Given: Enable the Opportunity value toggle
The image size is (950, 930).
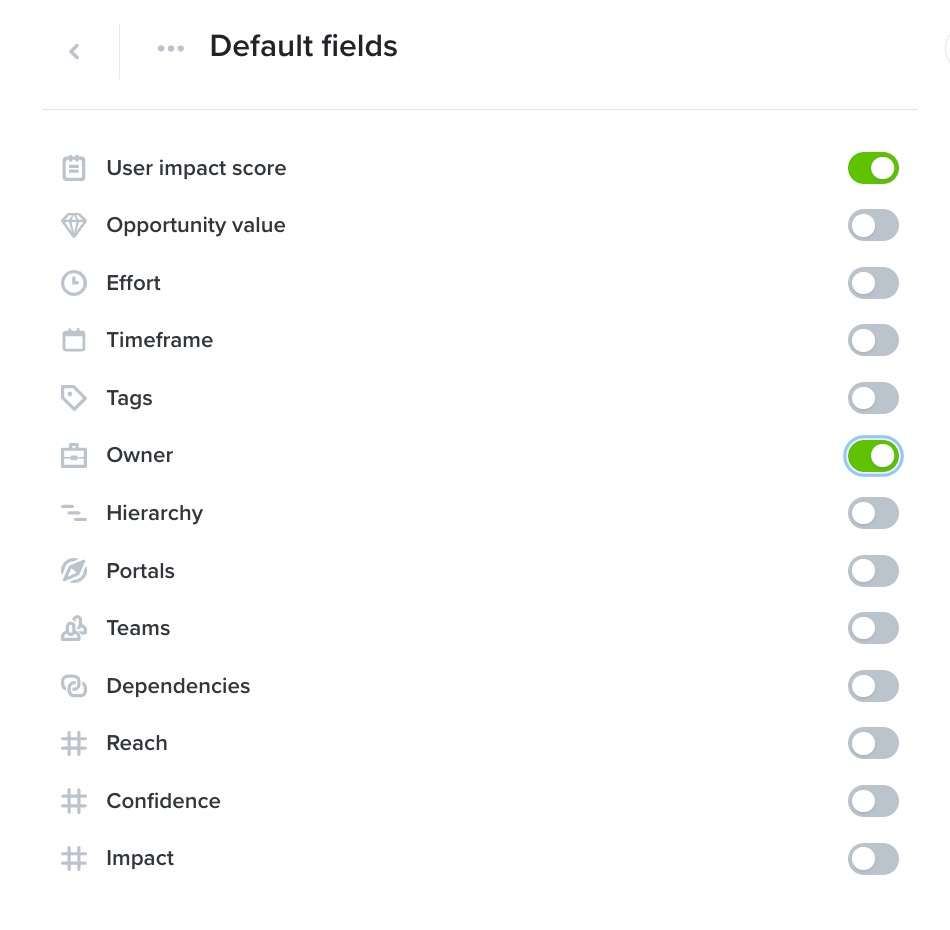Looking at the screenshot, I should click(873, 225).
